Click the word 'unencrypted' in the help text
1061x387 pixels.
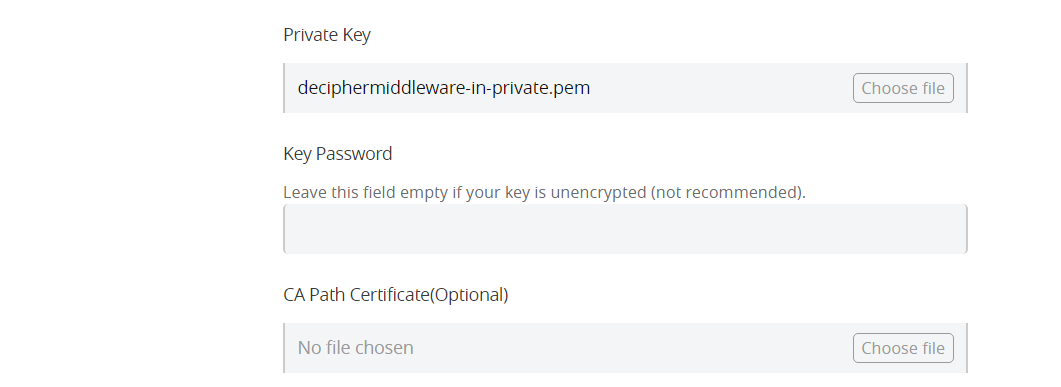[x=598, y=192]
